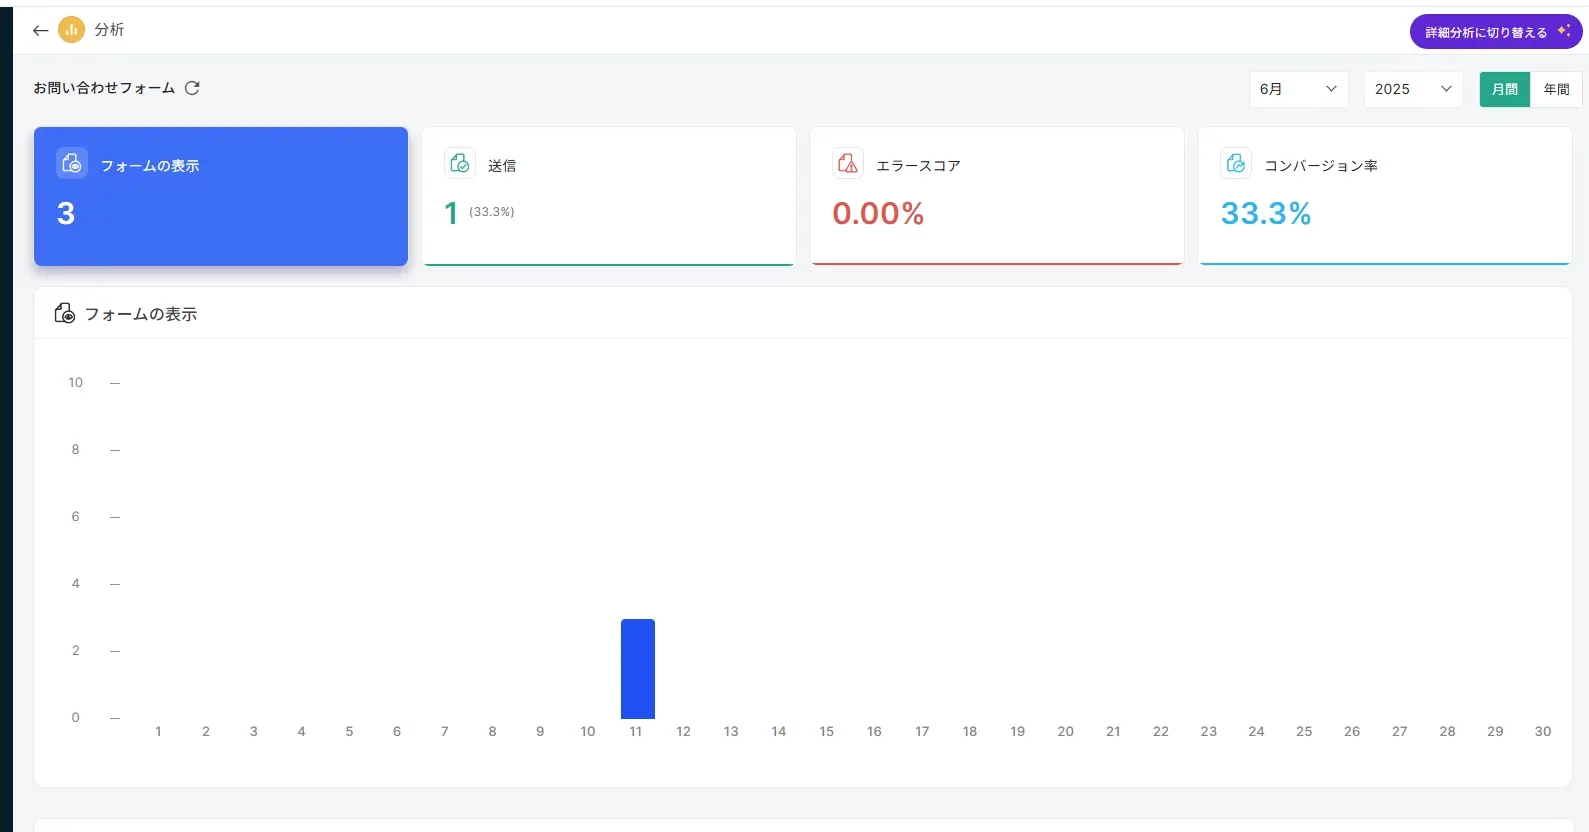Click the y-axis label 10
Screen dimensions: 1589x832
76,383
